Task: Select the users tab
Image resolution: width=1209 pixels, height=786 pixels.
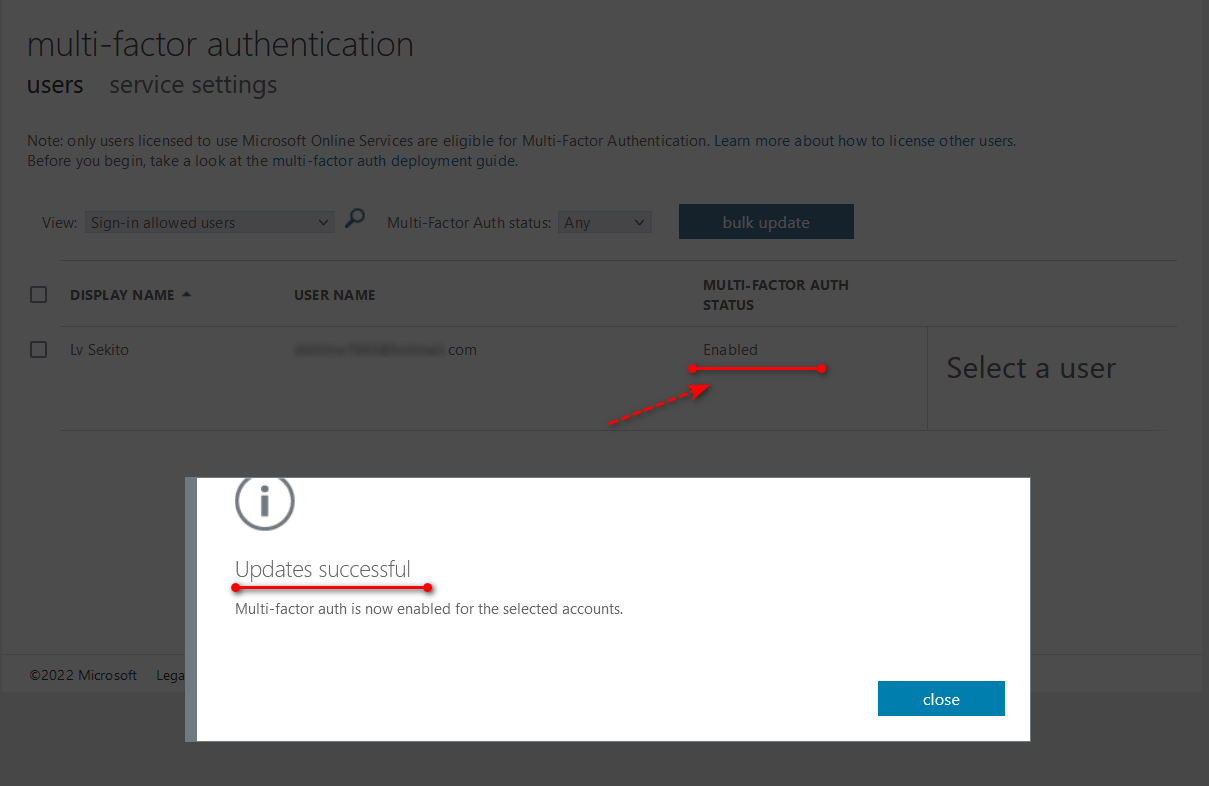Action: tap(55, 85)
